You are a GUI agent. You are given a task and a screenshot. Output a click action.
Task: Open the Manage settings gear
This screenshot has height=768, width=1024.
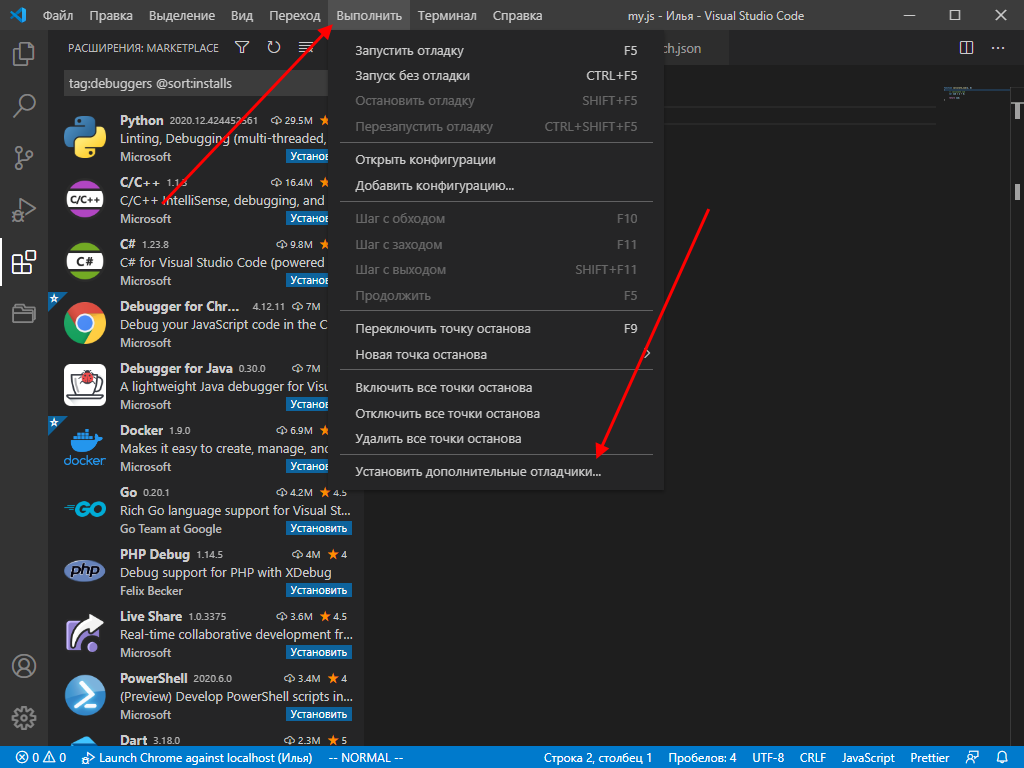[x=24, y=717]
